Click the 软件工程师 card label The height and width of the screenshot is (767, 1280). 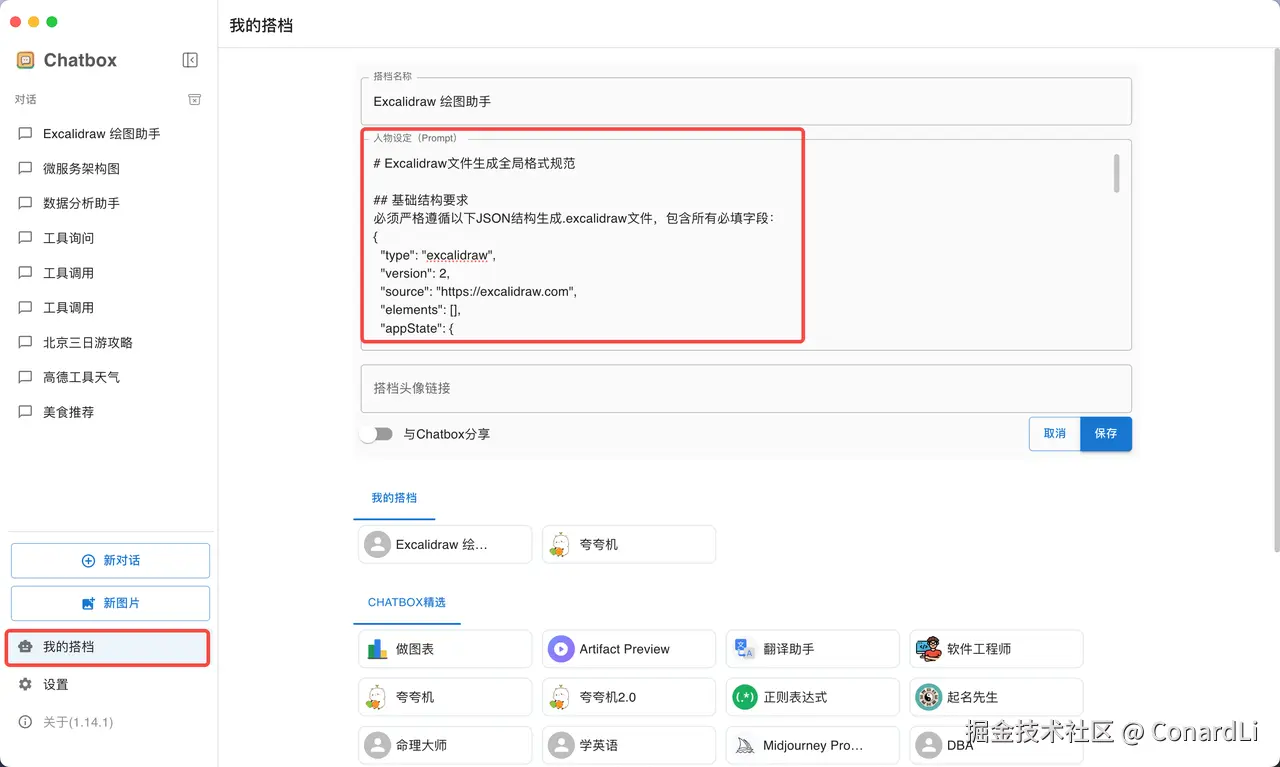(x=979, y=649)
